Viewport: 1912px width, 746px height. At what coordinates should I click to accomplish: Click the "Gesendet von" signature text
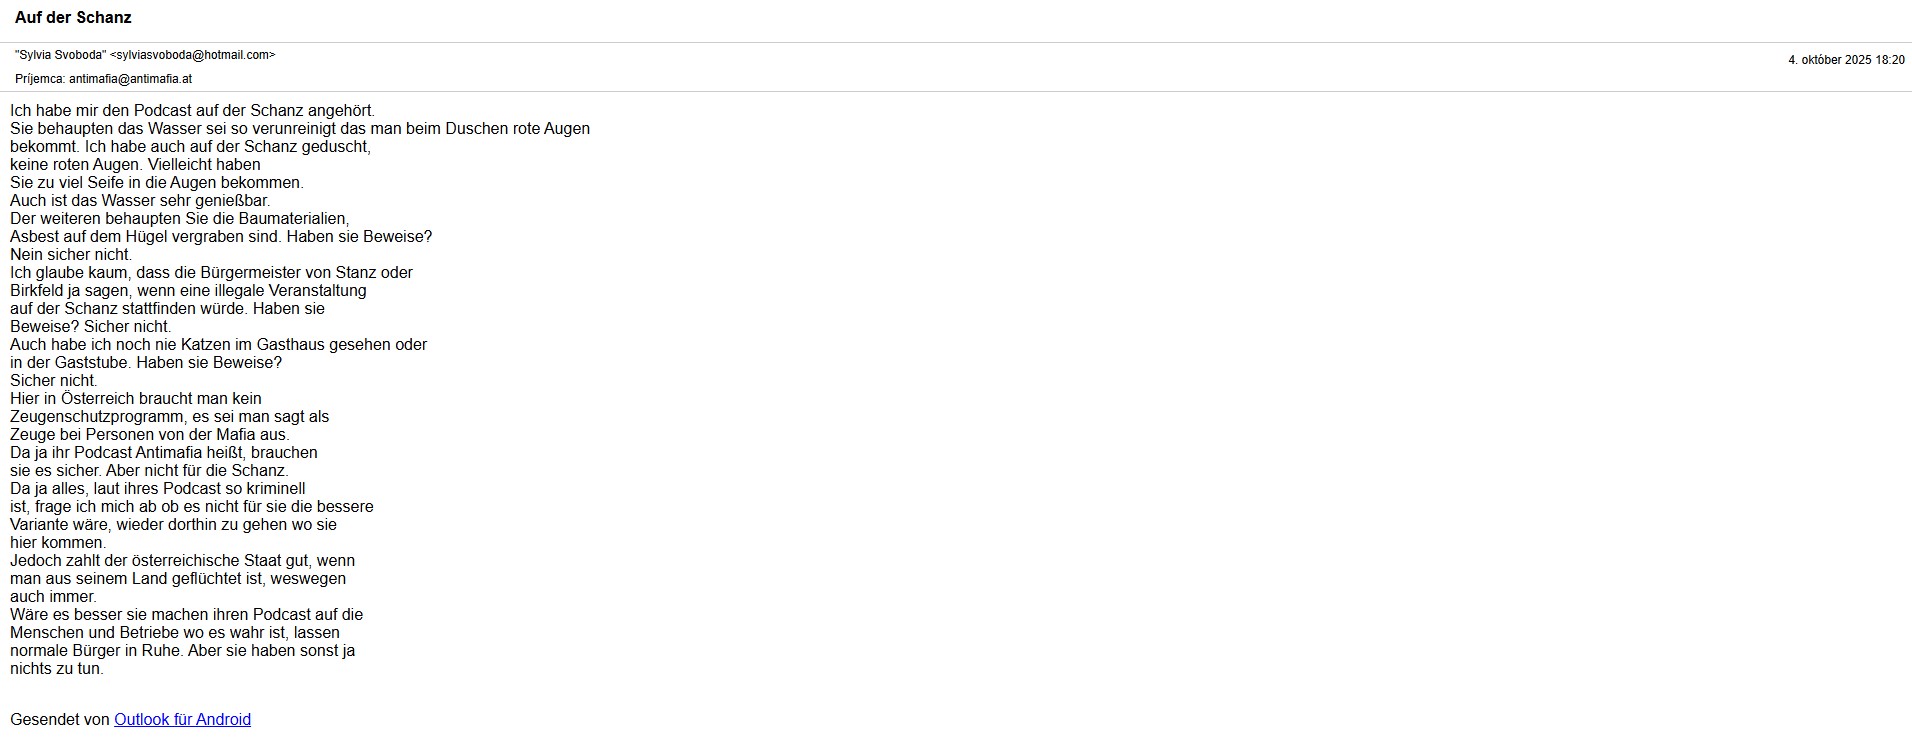[x=60, y=720]
